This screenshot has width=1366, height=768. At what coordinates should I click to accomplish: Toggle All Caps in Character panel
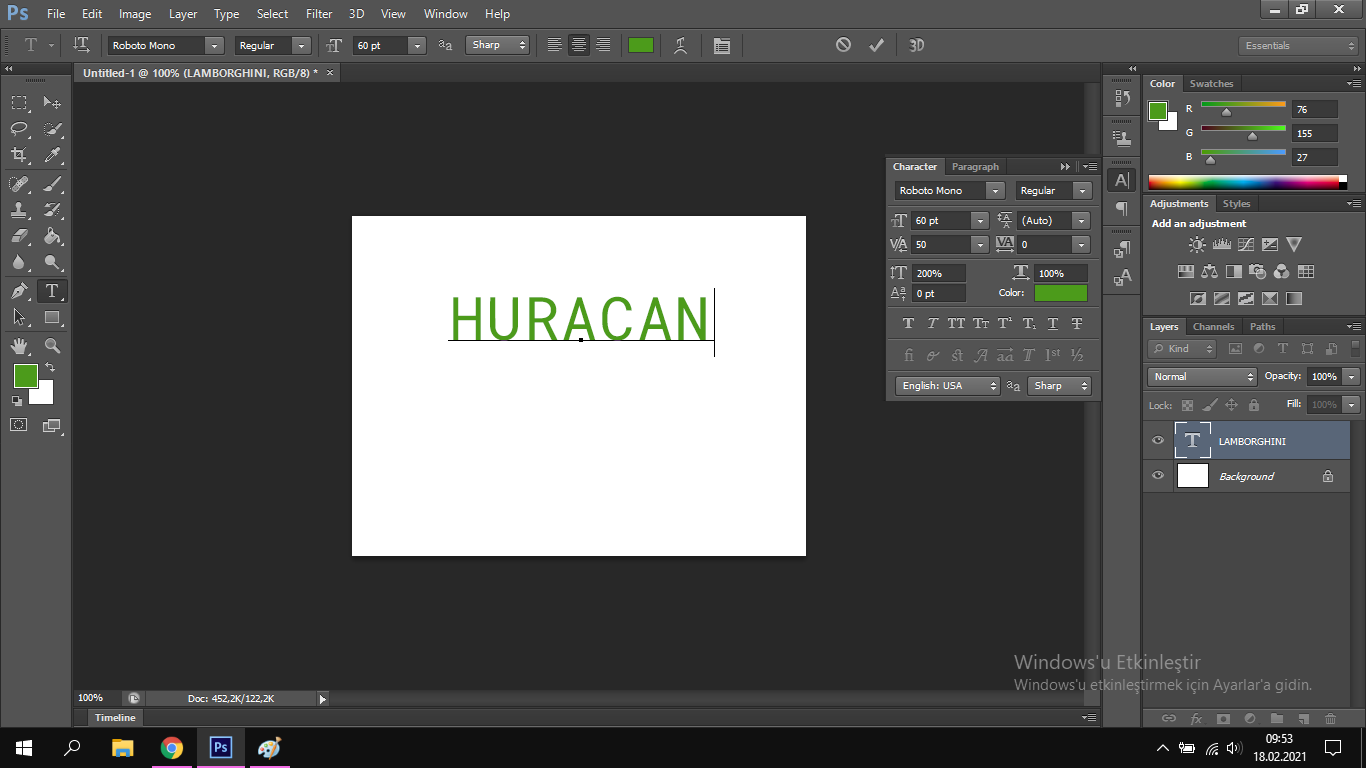pos(956,323)
